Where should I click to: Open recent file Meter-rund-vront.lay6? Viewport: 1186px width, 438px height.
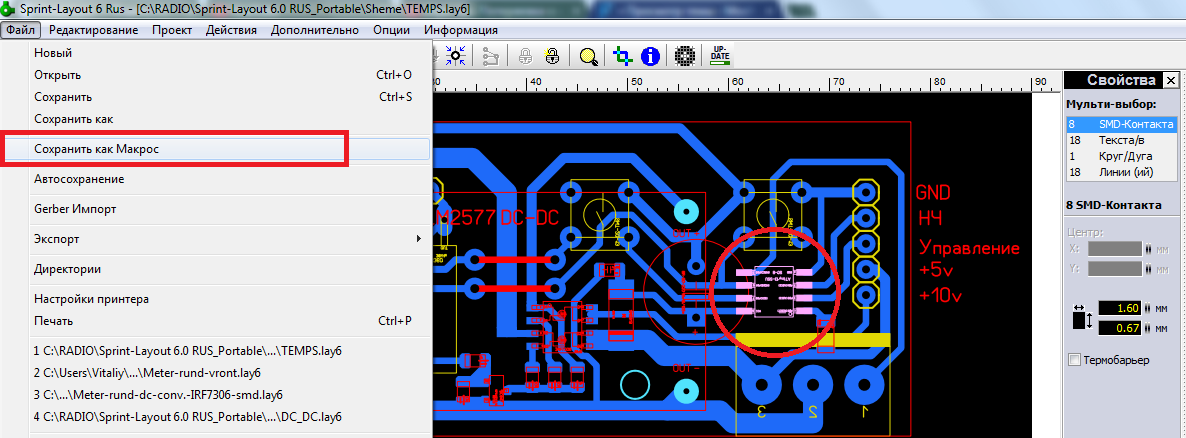(158, 373)
